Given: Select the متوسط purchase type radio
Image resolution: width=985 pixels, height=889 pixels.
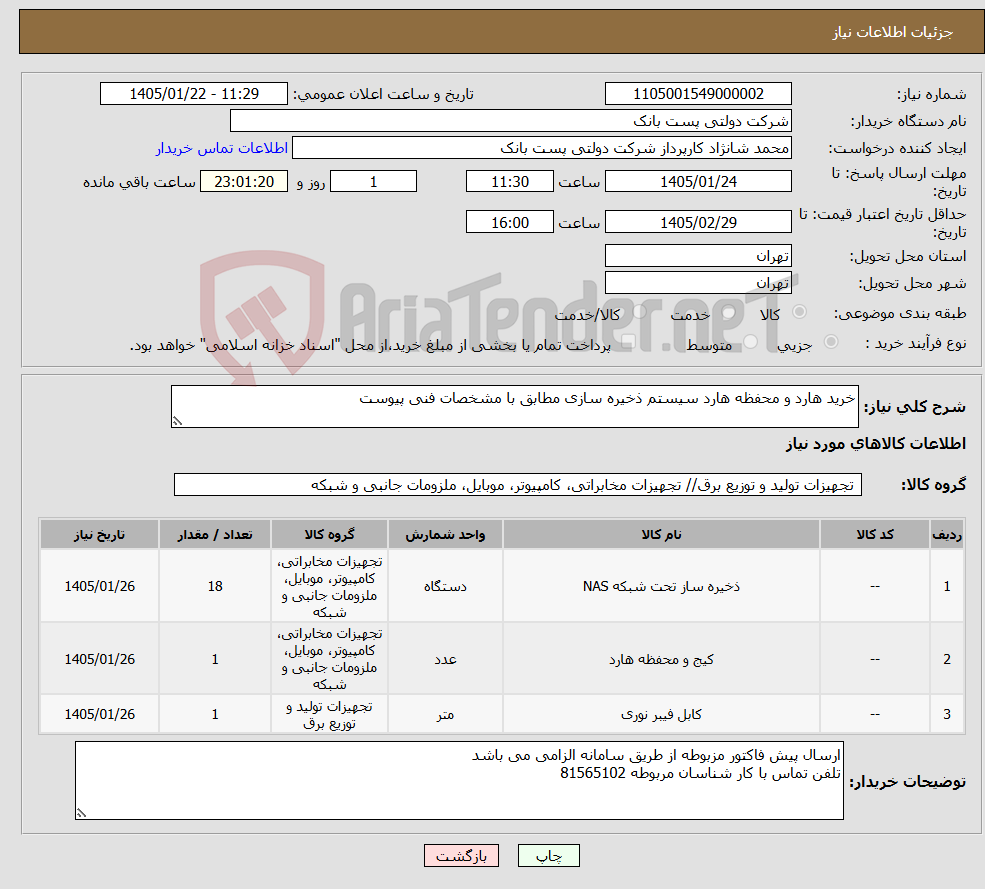Looking at the screenshot, I should coord(751,342).
